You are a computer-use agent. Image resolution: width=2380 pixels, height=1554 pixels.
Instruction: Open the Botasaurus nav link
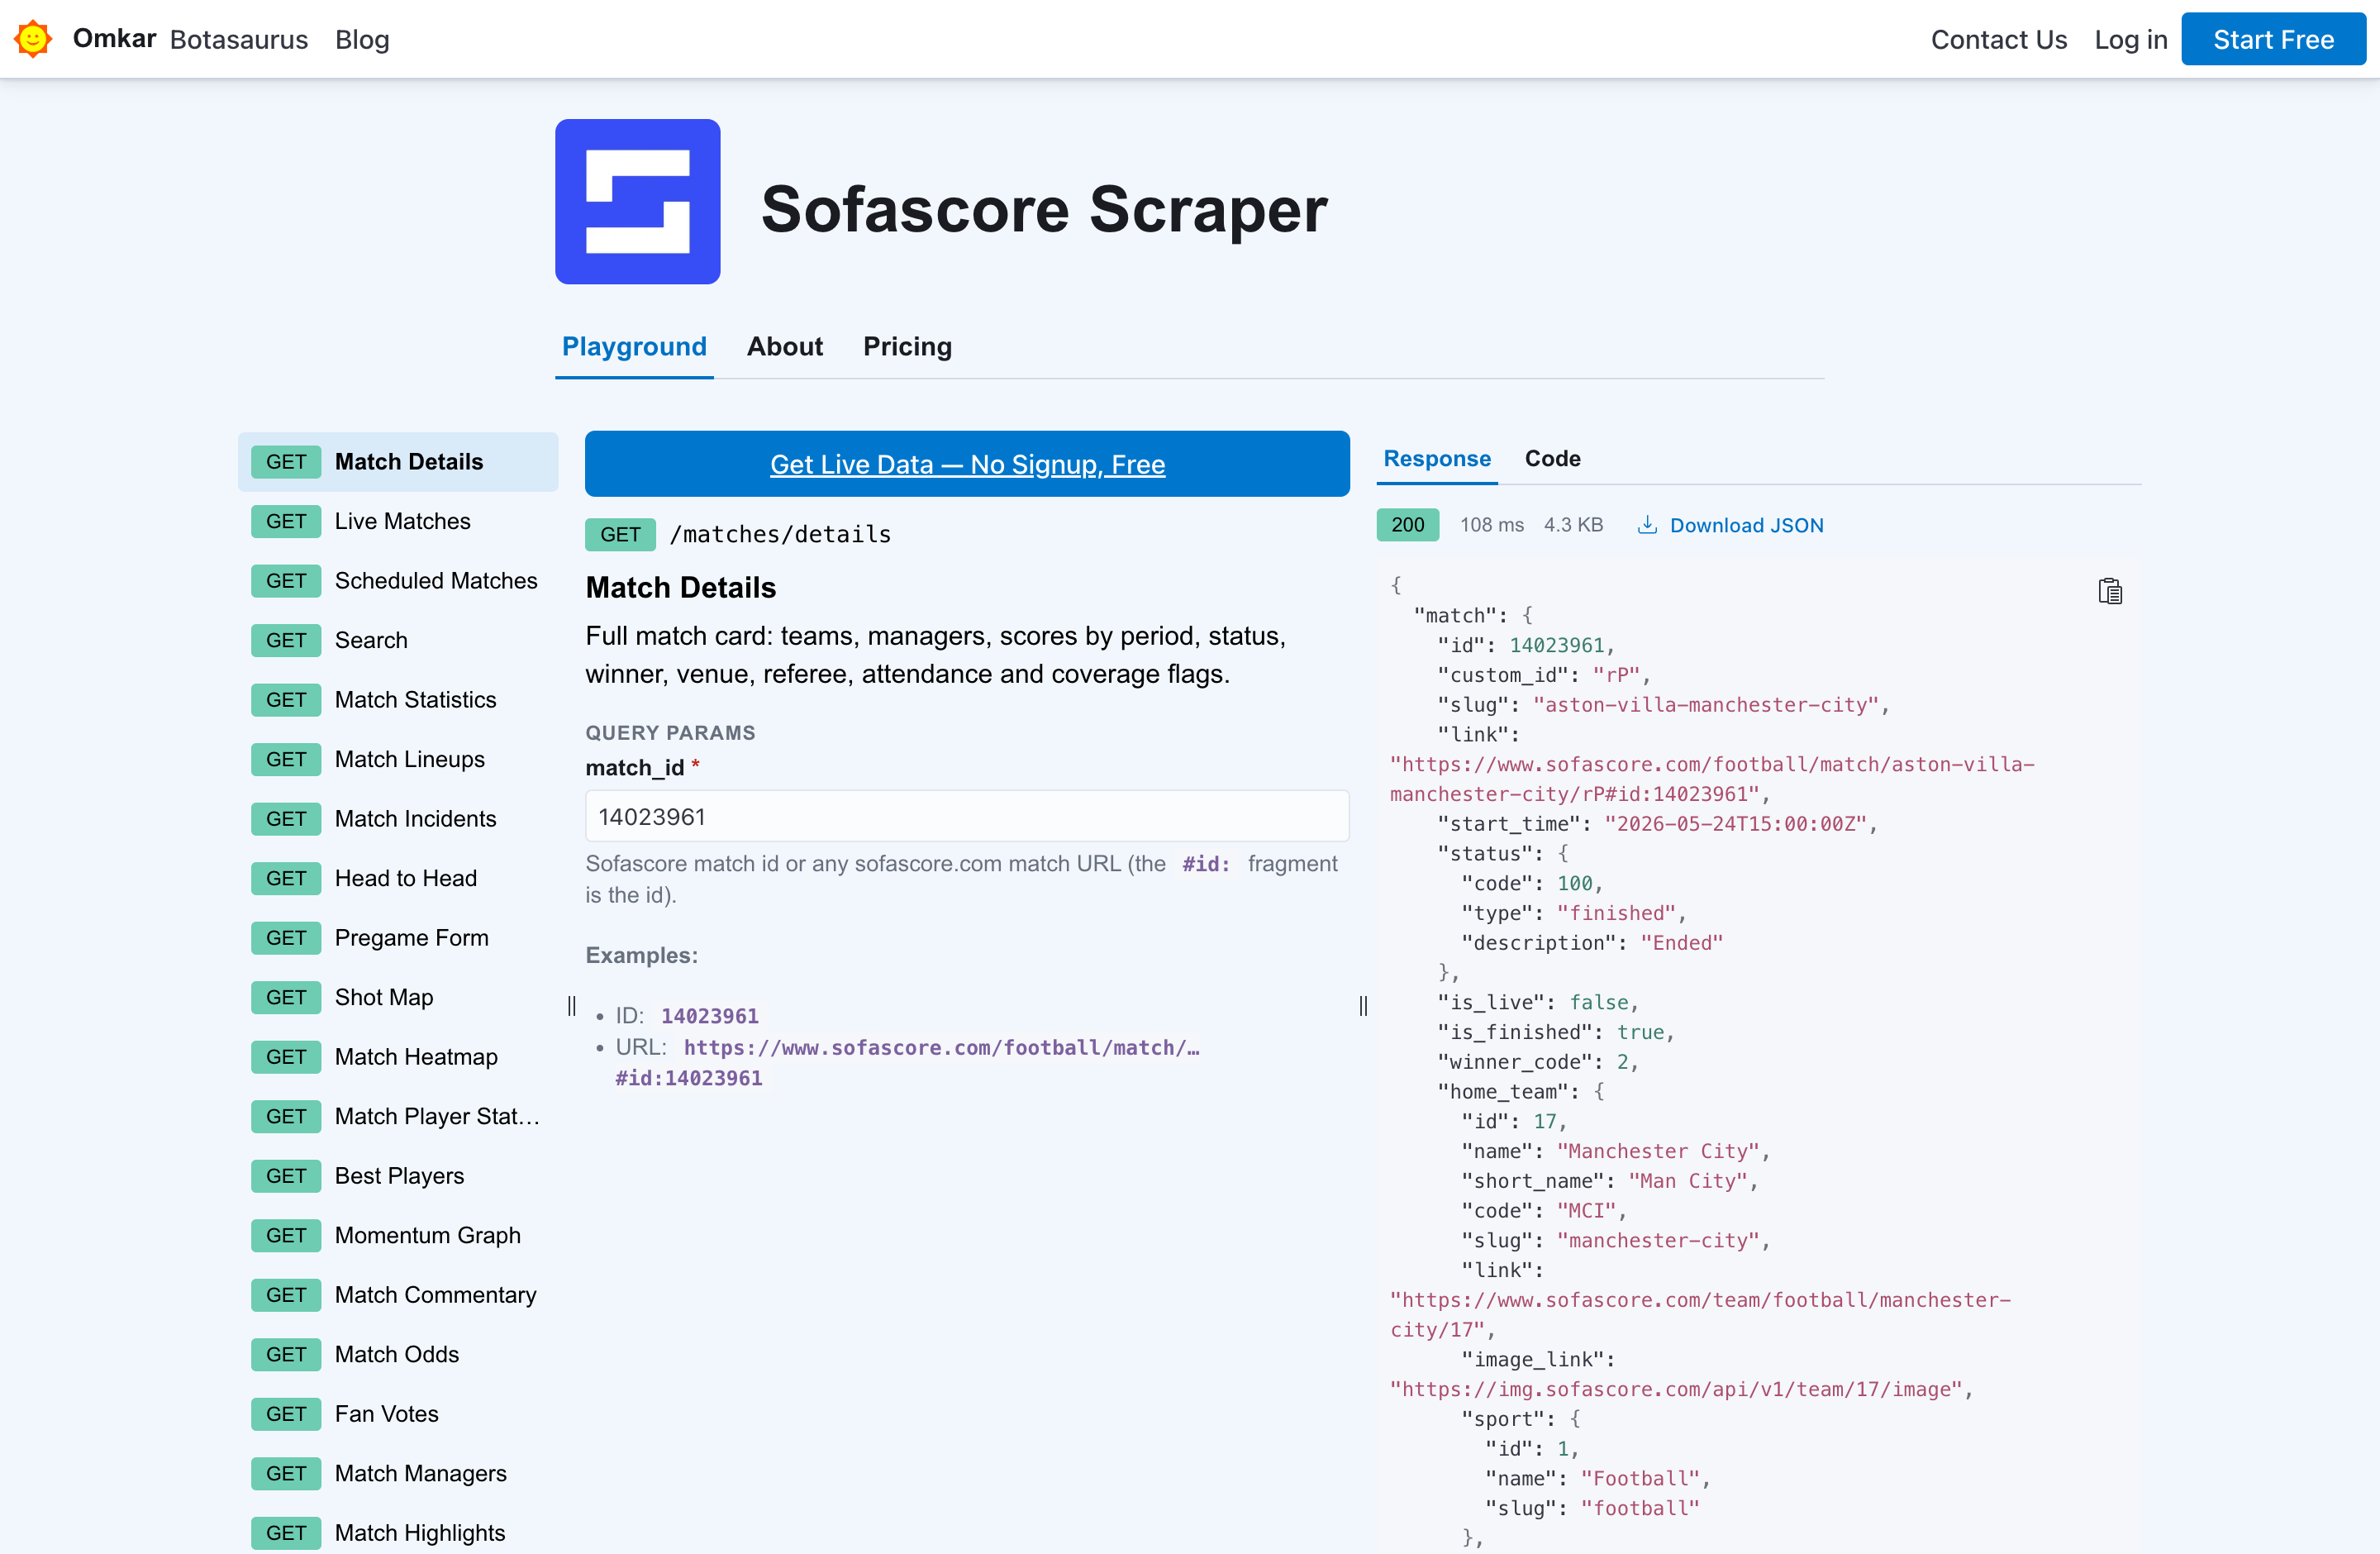click(x=238, y=39)
